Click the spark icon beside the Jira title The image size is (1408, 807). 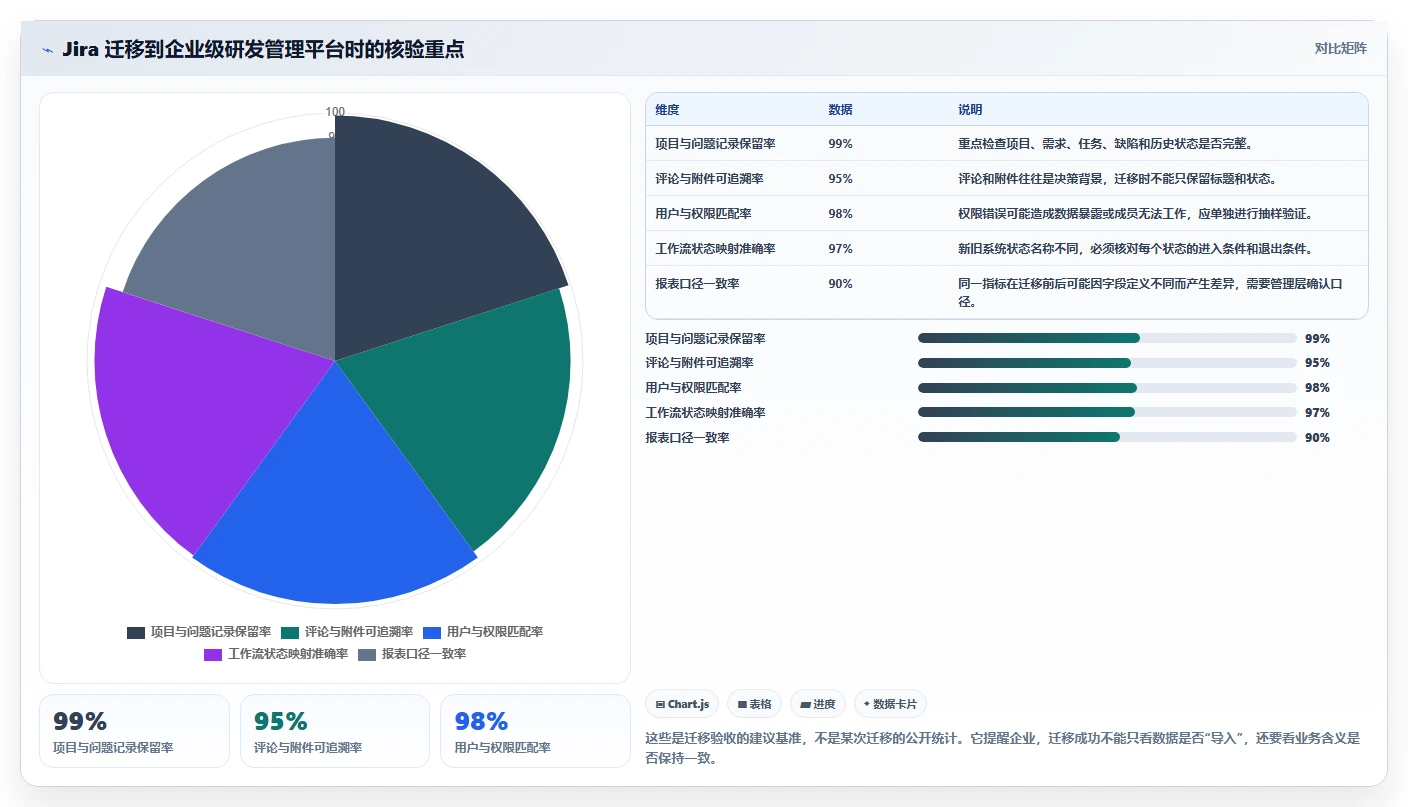[47, 50]
